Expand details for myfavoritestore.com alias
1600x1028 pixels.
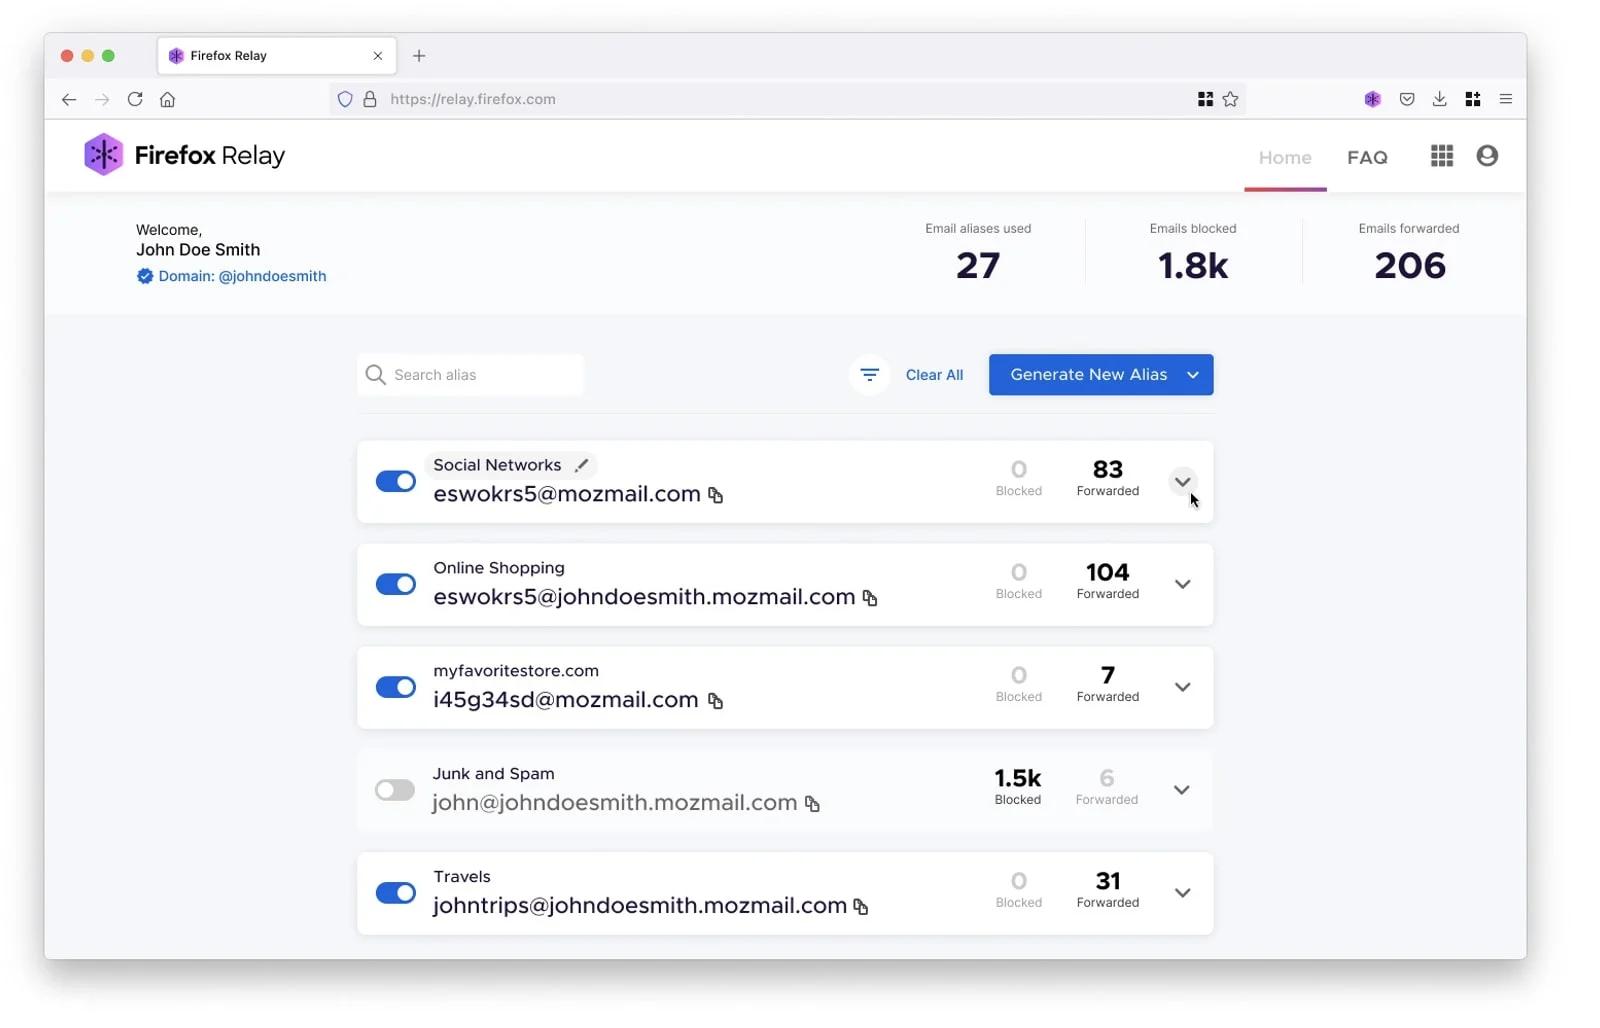tap(1183, 687)
